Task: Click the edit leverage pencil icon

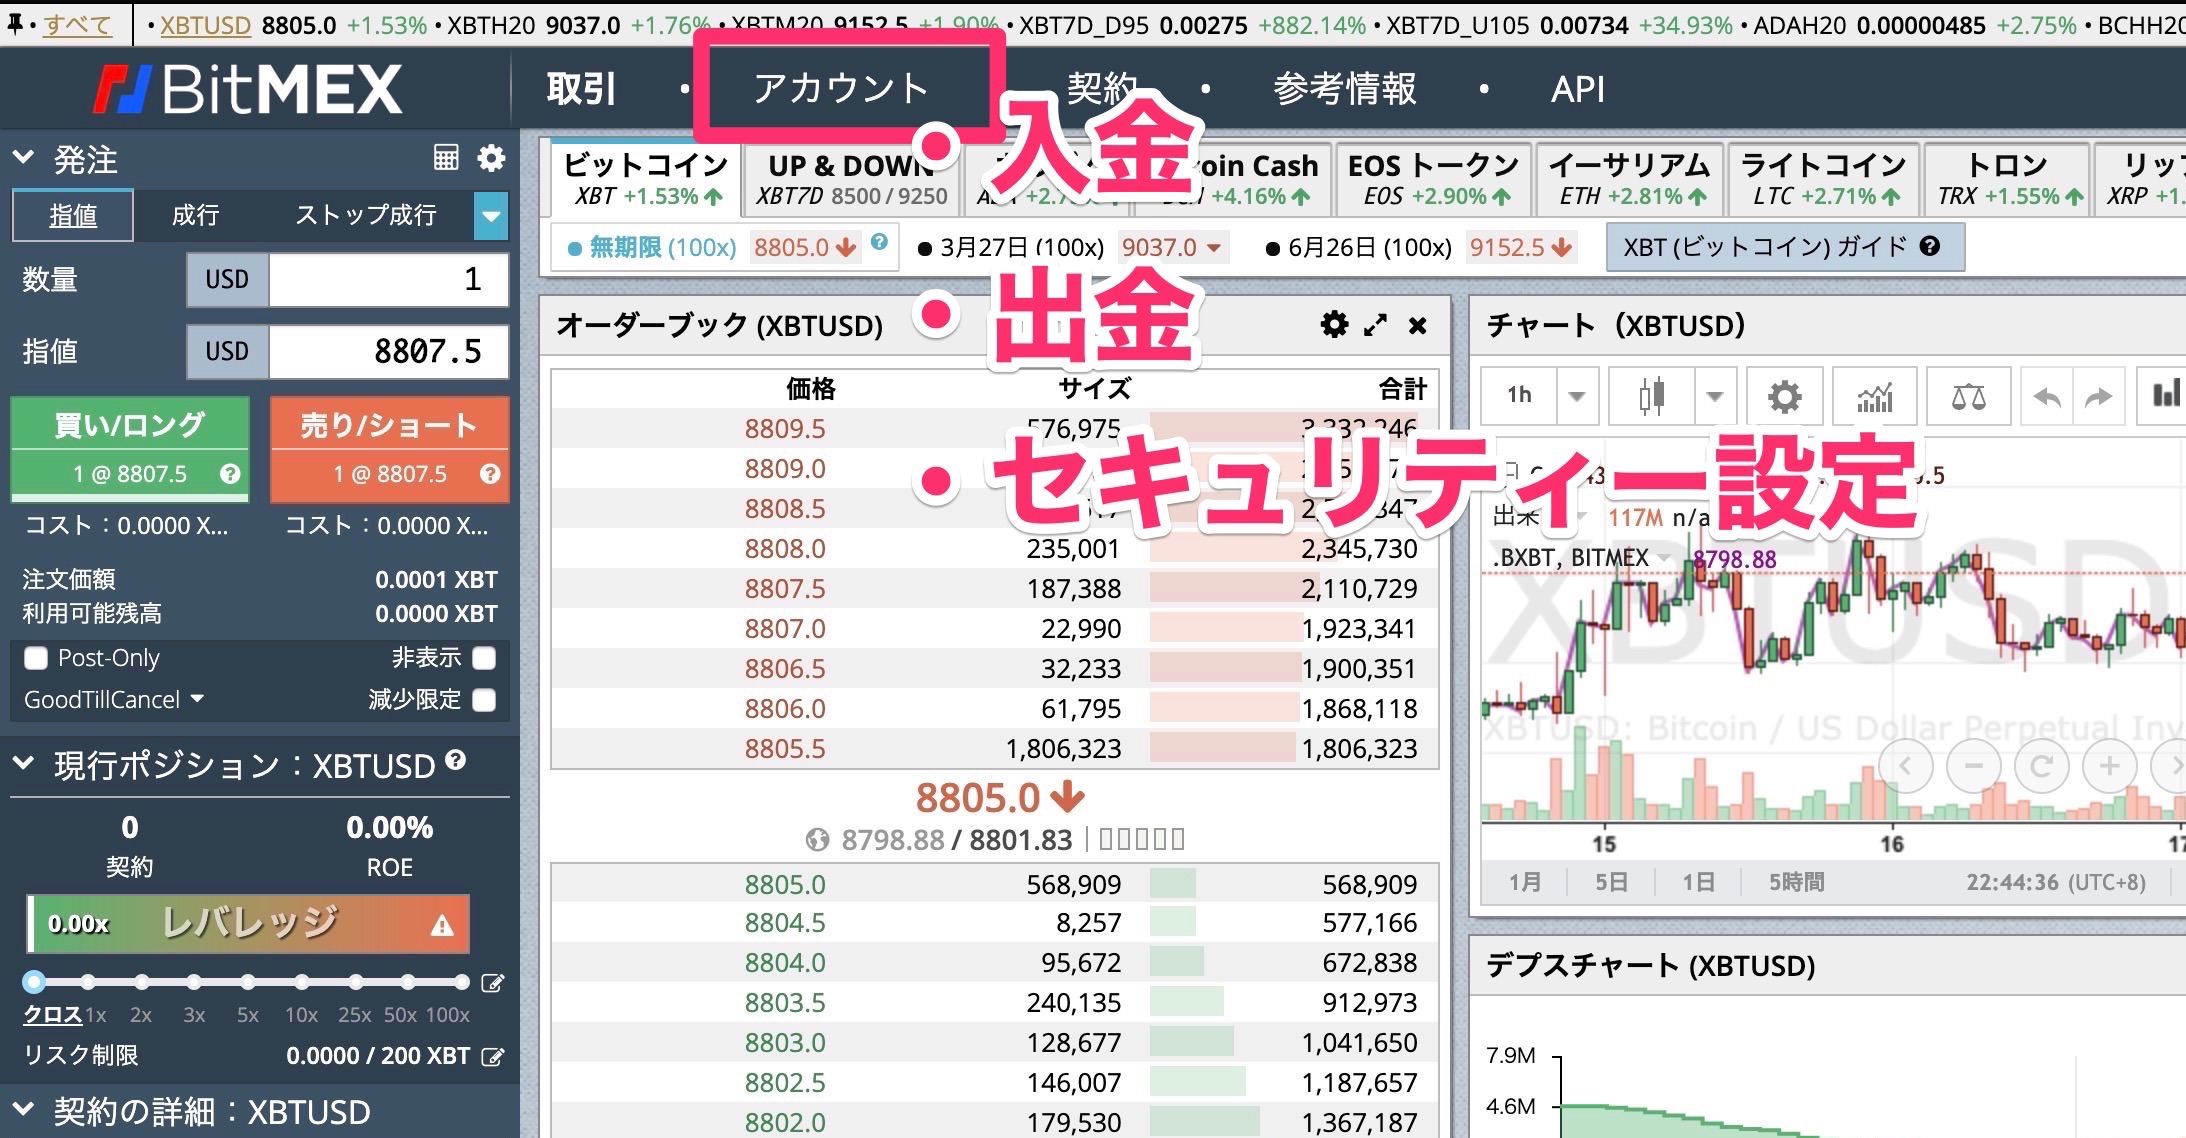Action: point(492,983)
